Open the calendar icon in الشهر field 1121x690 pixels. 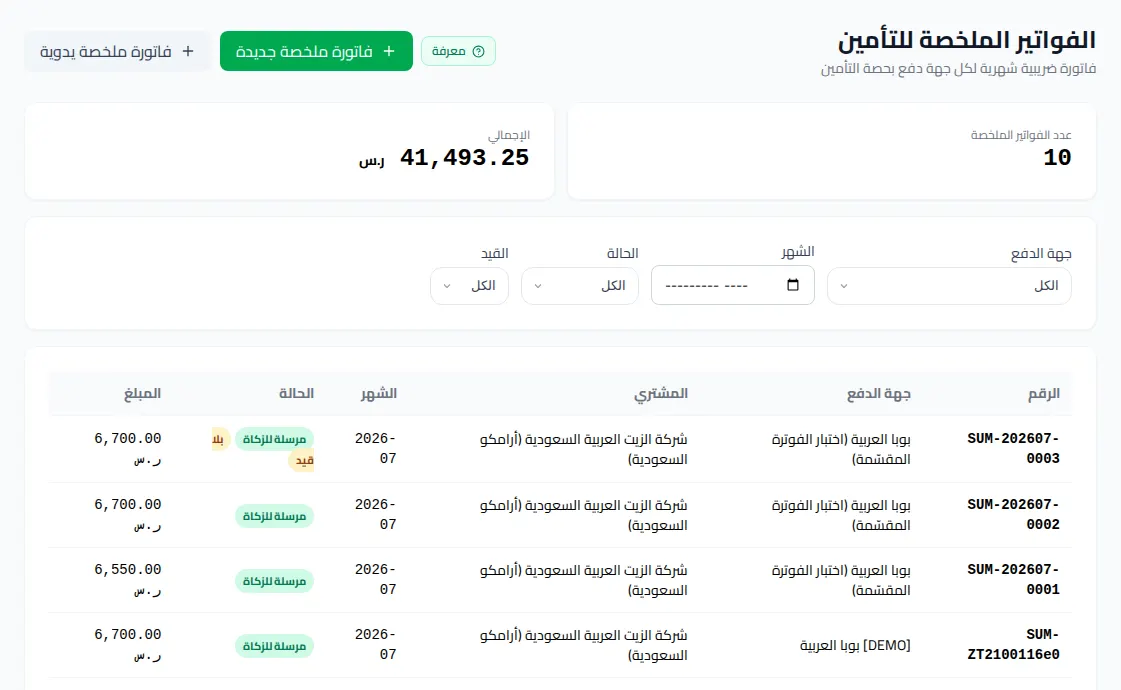pos(792,285)
